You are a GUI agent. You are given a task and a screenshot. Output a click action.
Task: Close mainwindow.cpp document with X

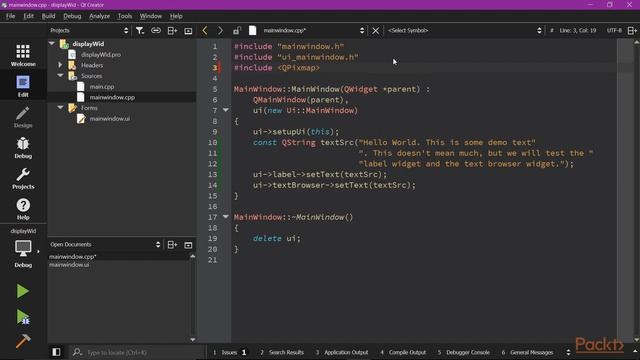tap(376, 31)
